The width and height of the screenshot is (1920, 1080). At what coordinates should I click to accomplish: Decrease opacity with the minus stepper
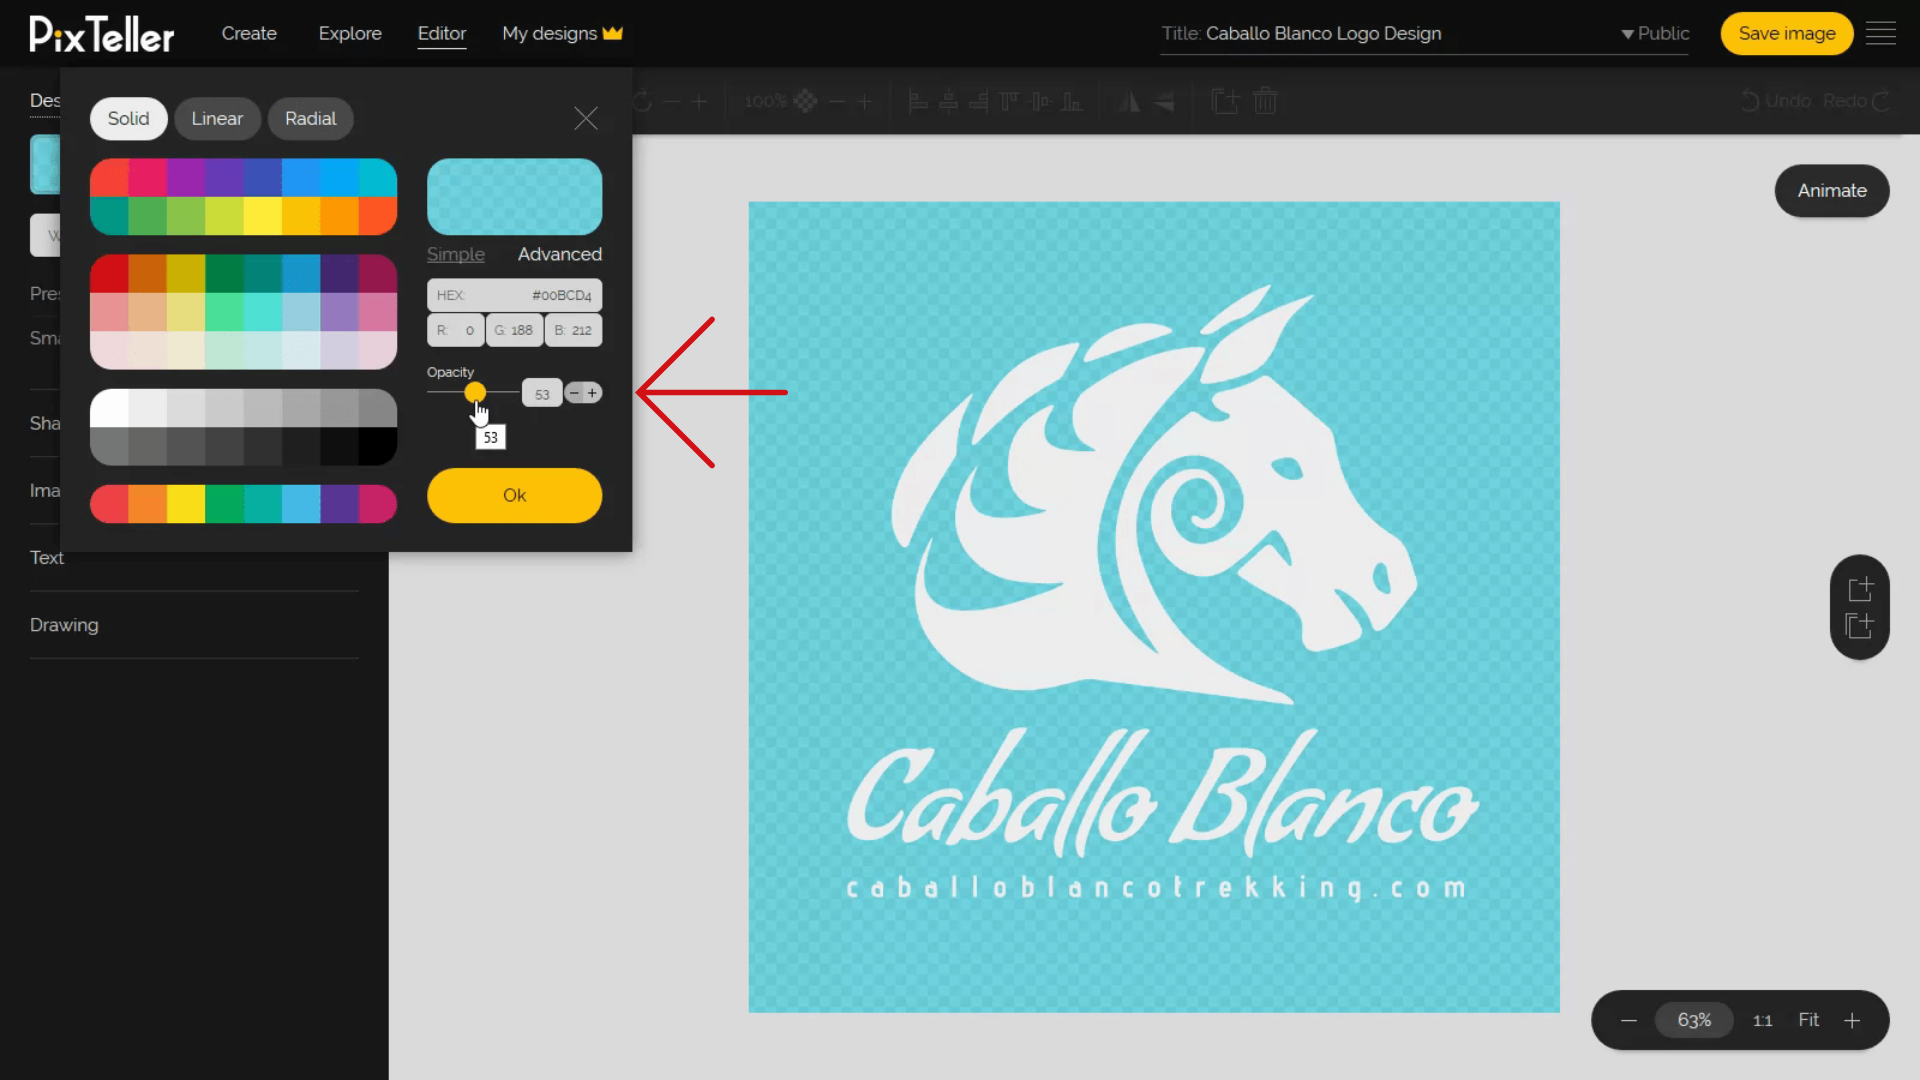tap(574, 393)
